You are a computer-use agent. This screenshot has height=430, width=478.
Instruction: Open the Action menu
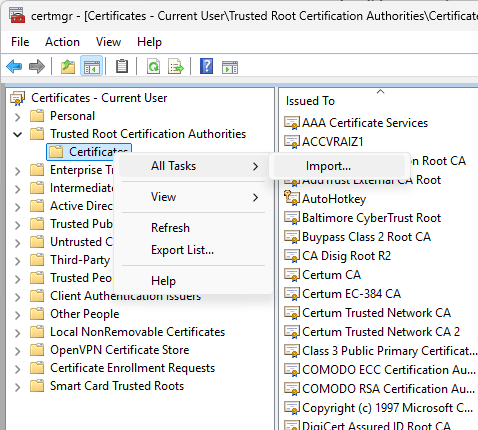tap(62, 42)
